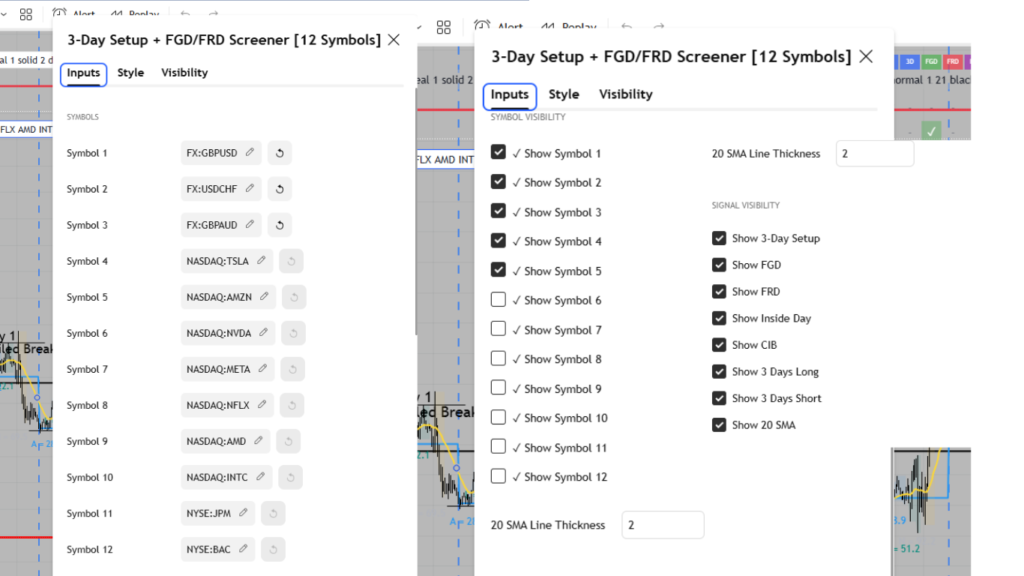This screenshot has height=576, width=1024.
Task: Click the pencil icon next to NYSE:BAC
Action: coord(243,549)
